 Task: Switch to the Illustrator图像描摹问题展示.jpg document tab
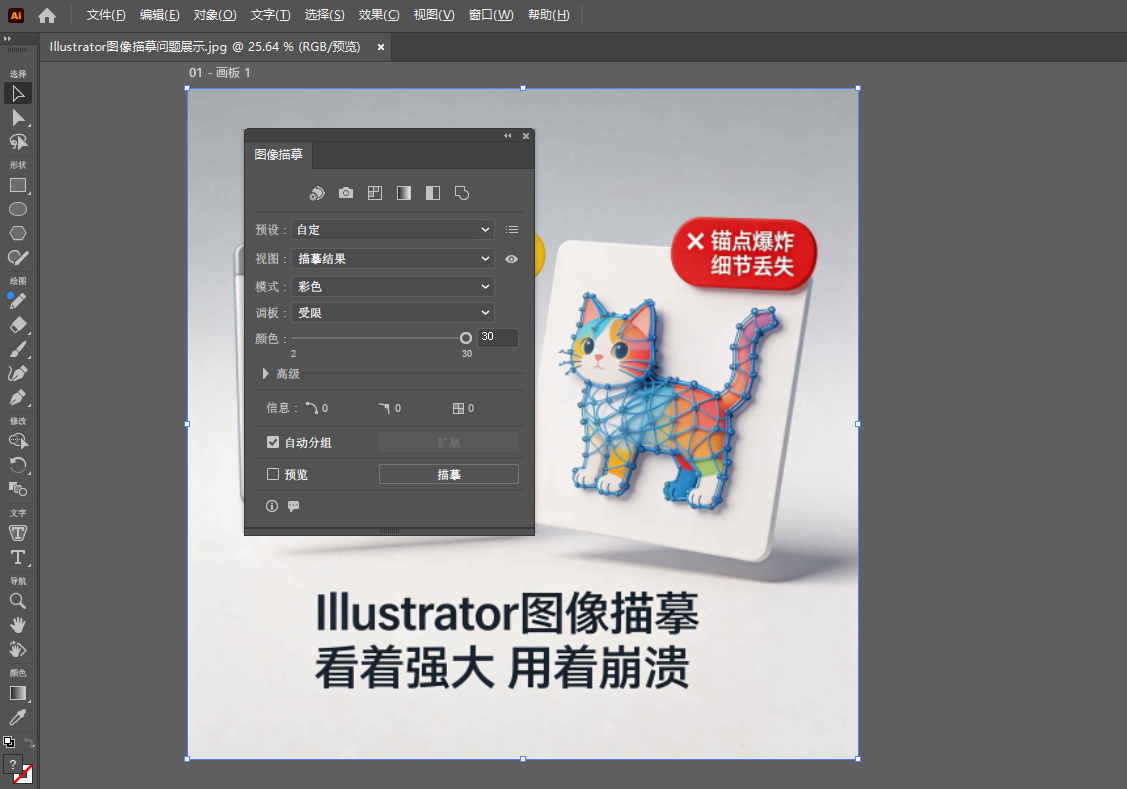coord(205,47)
